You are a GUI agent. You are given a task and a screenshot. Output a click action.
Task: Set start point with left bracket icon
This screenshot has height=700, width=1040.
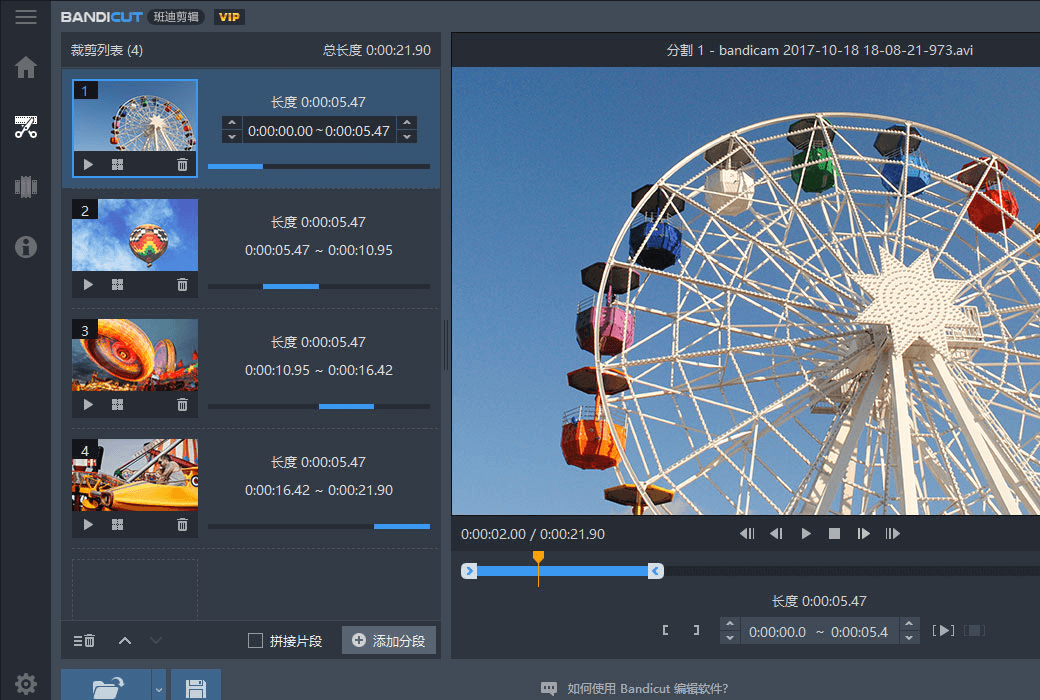665,630
